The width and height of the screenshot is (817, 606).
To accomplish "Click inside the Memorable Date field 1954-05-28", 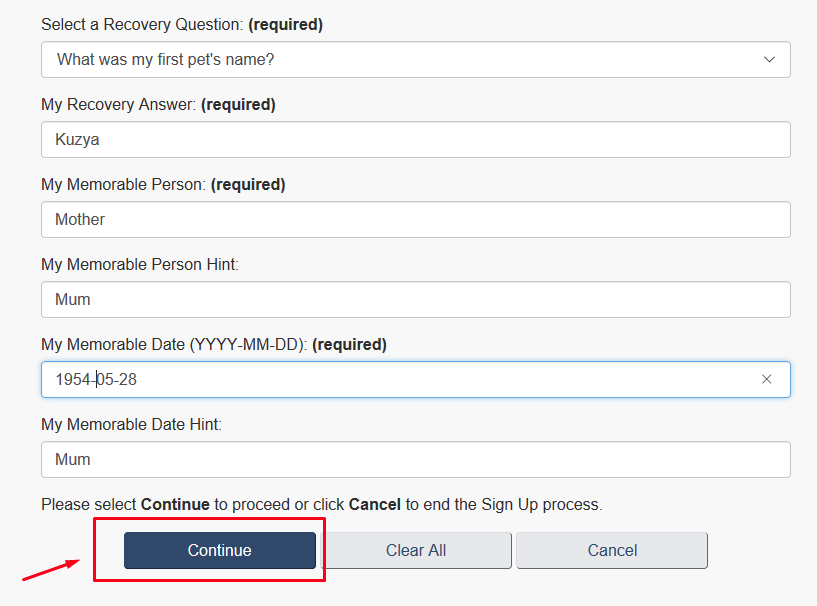I will click(x=416, y=379).
